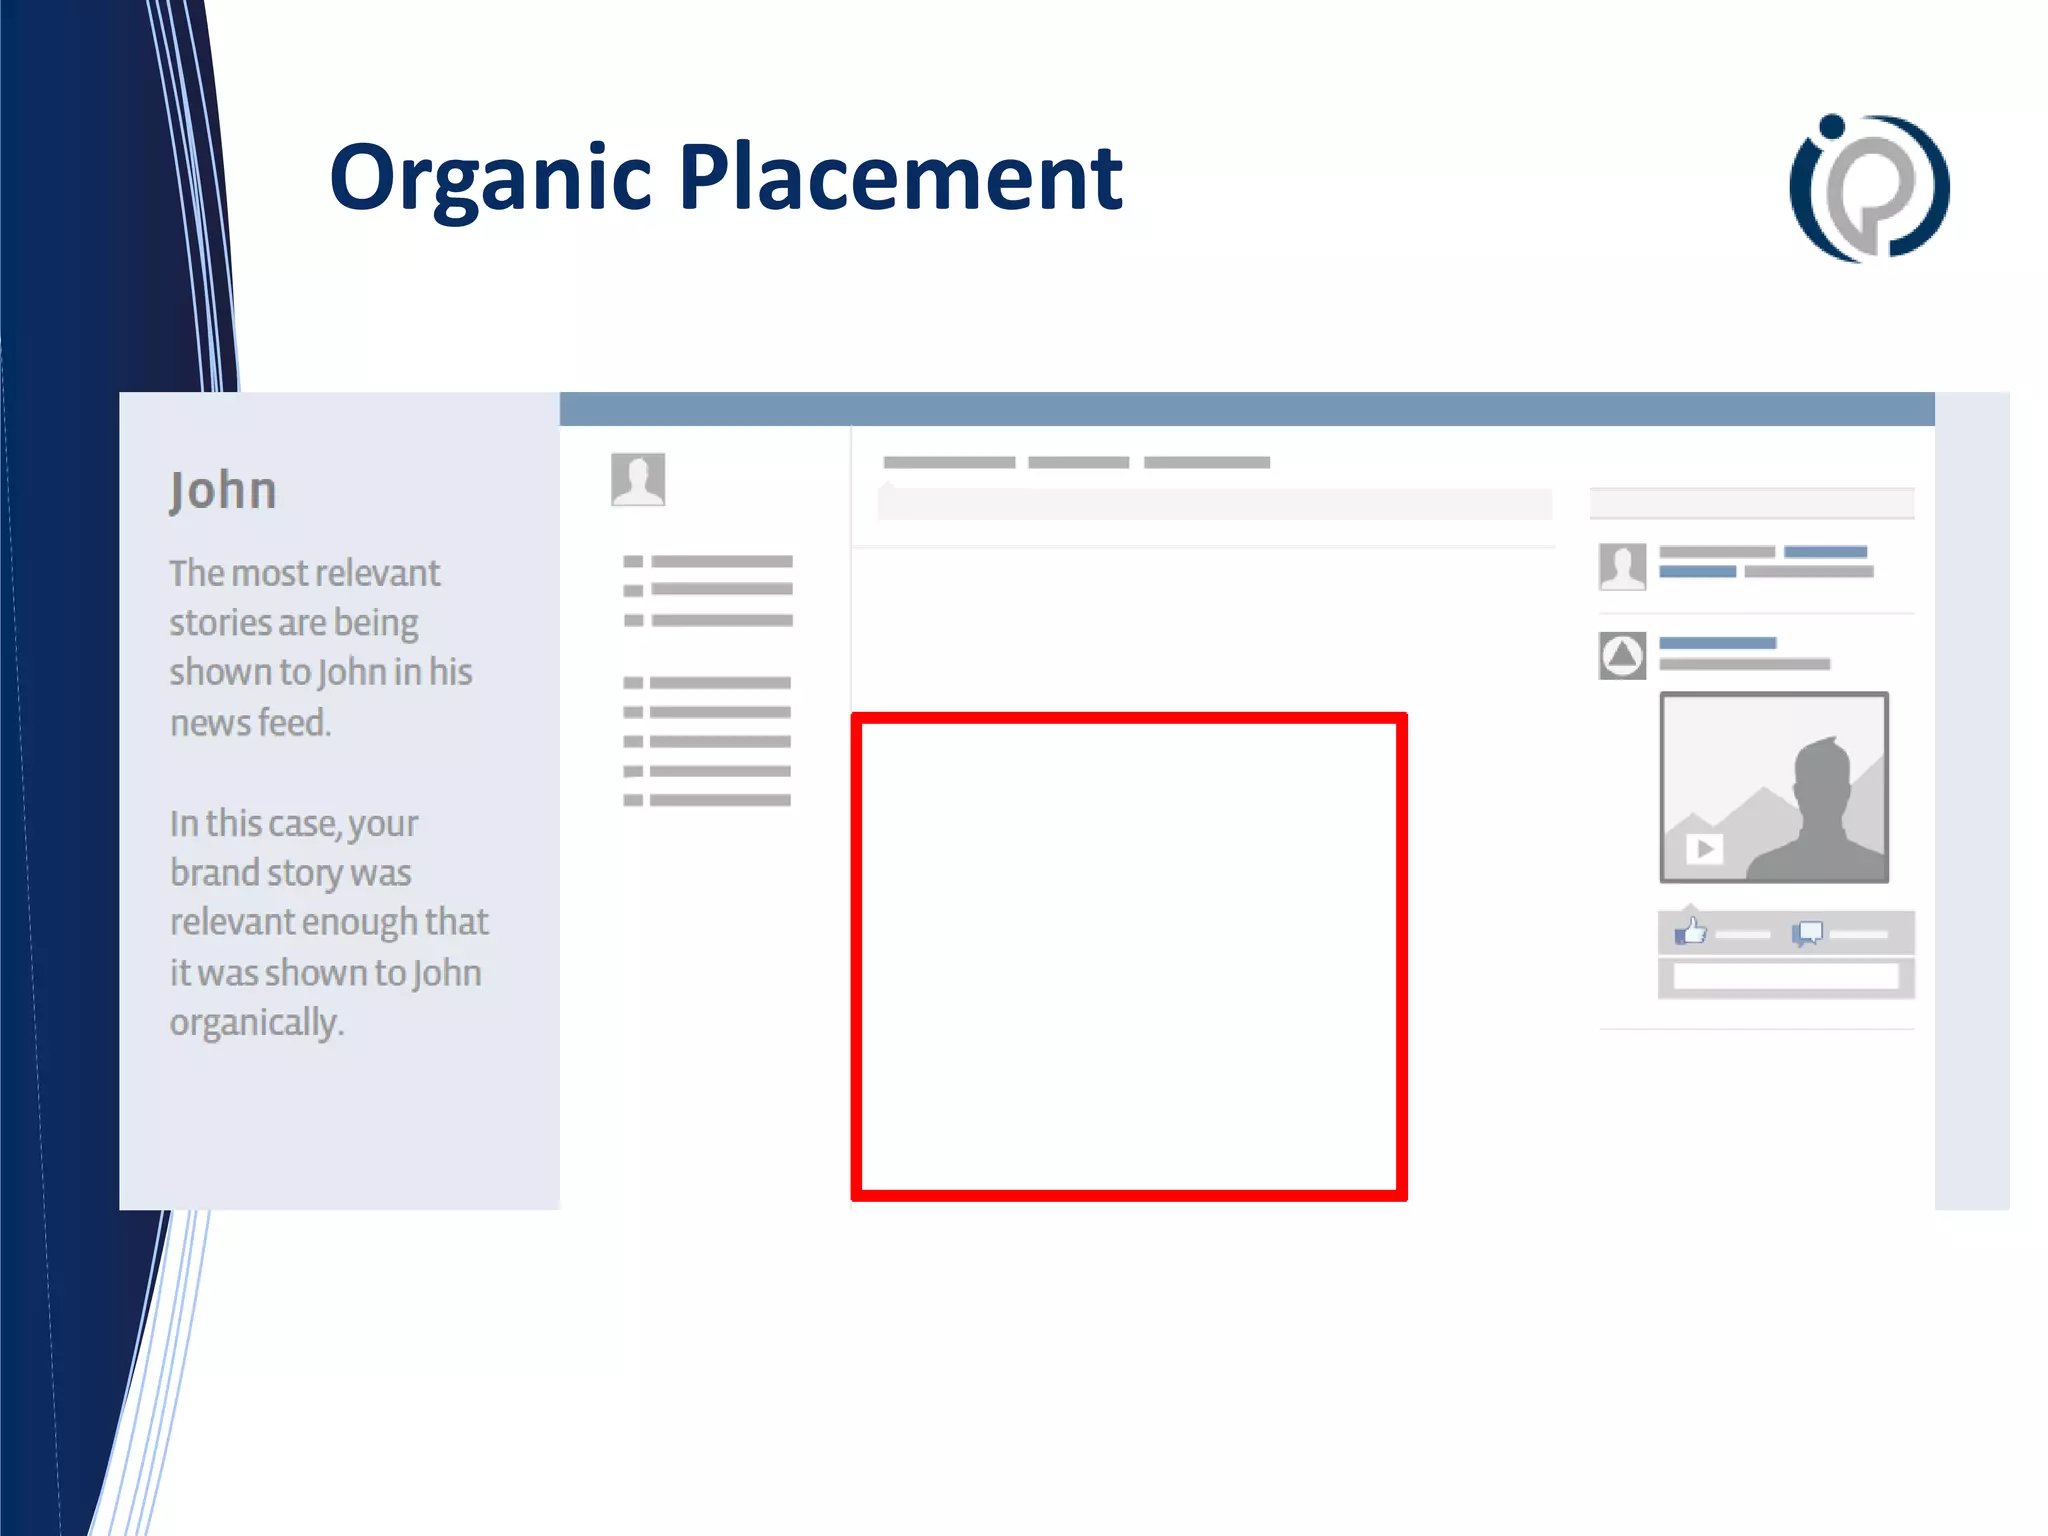Click the brand post's blue name link
Viewport: 2048px width, 1536px height.
coord(1717,643)
